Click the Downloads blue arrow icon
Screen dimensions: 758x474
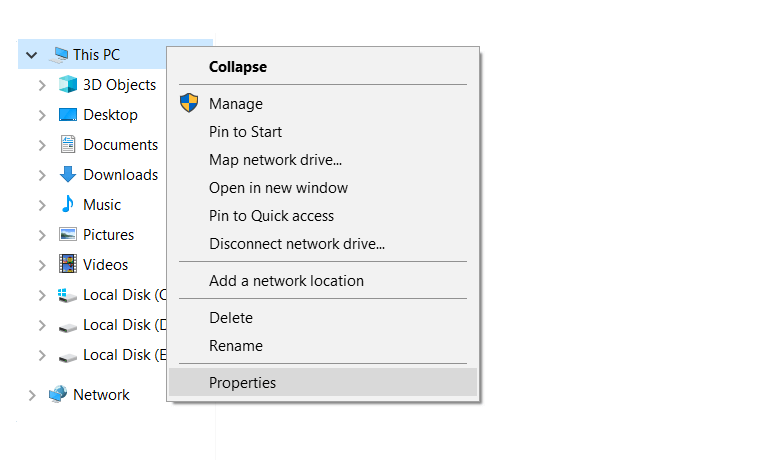(x=68, y=174)
